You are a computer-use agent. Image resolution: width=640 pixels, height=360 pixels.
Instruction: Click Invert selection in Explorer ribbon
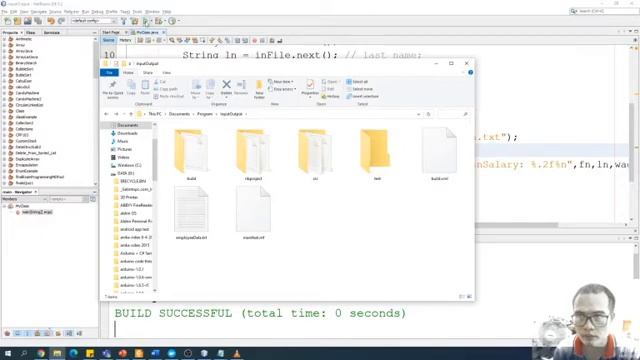[362, 96]
